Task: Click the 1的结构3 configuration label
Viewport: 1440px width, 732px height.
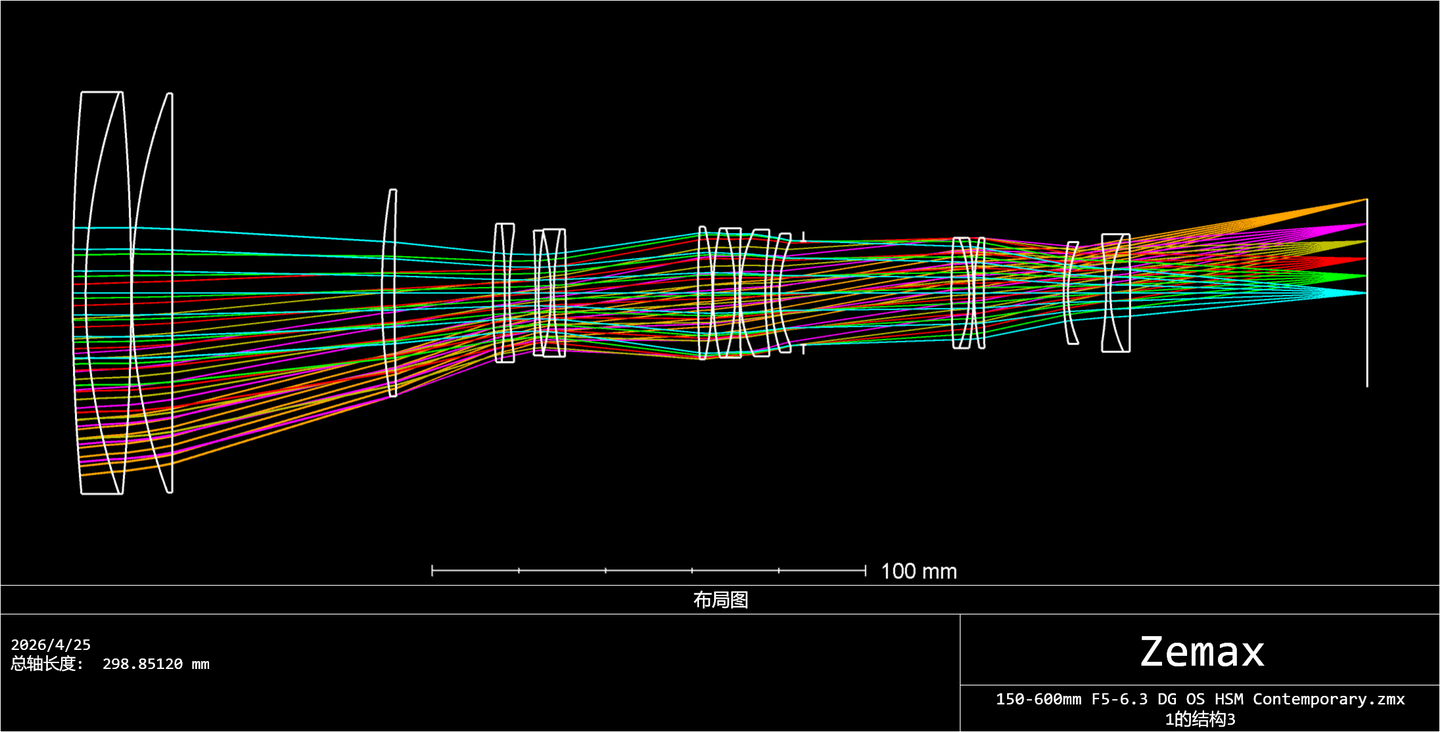Action: [x=1200, y=718]
